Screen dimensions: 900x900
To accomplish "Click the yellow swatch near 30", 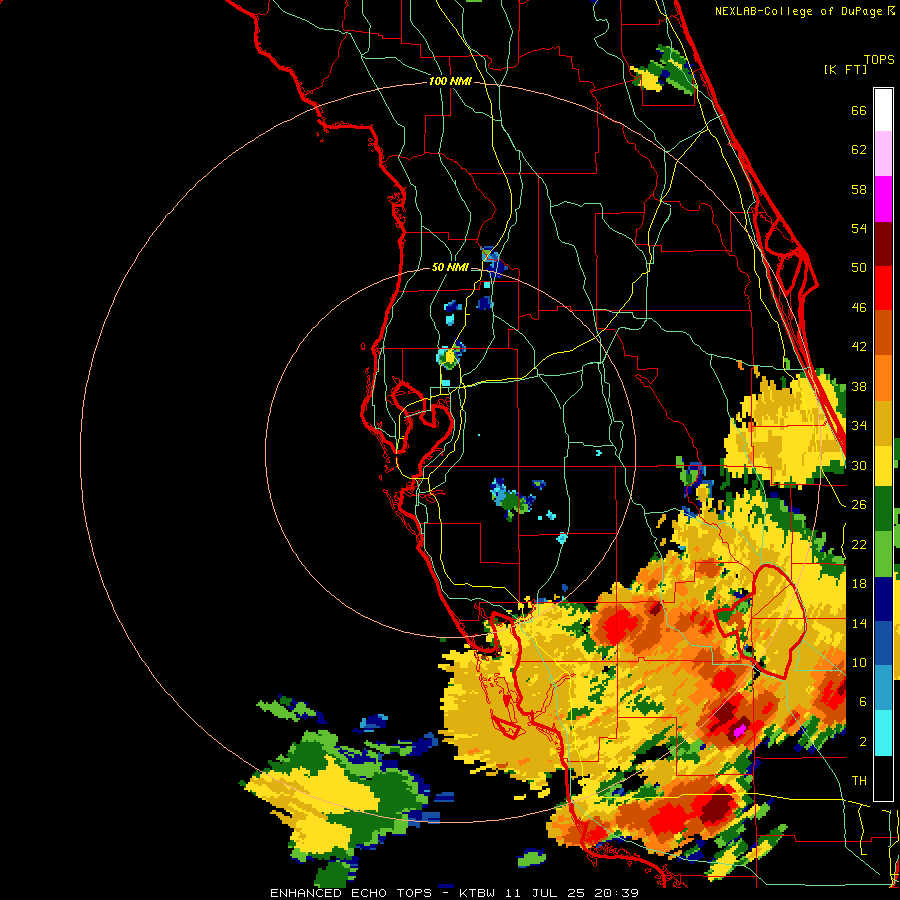I will pyautogui.click(x=883, y=465).
